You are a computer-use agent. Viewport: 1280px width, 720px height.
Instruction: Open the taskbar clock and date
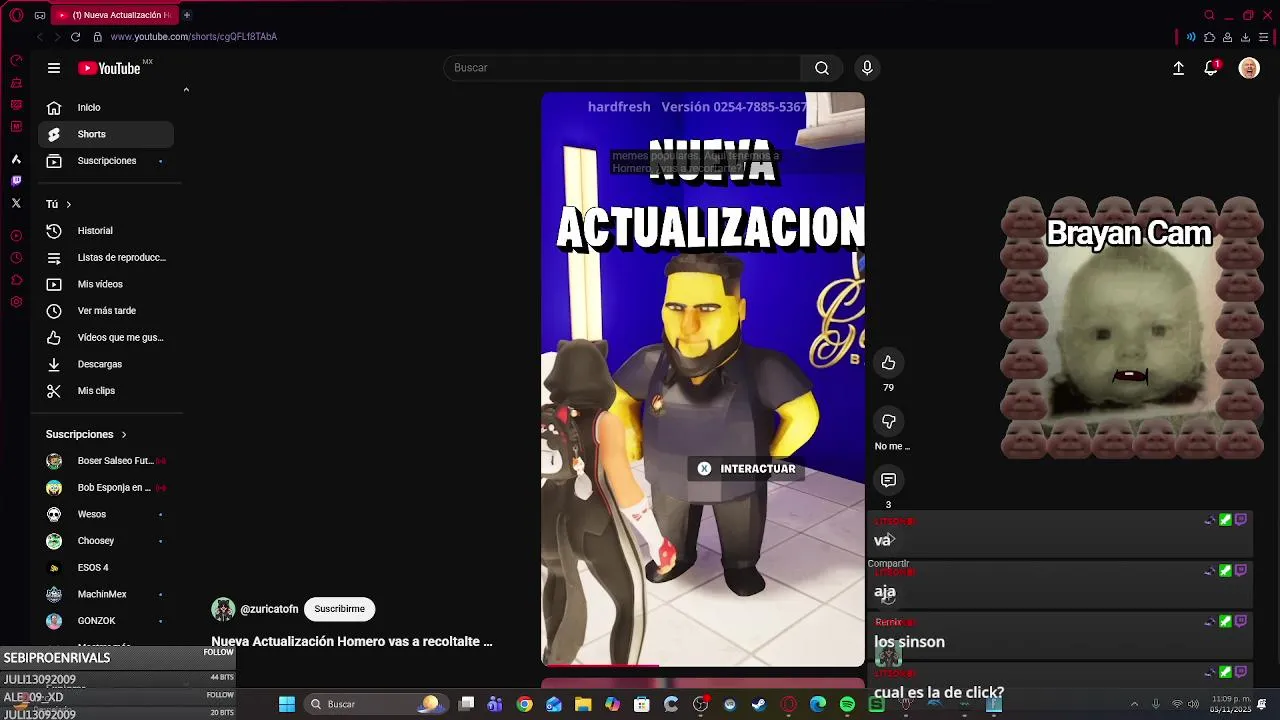(1230, 704)
